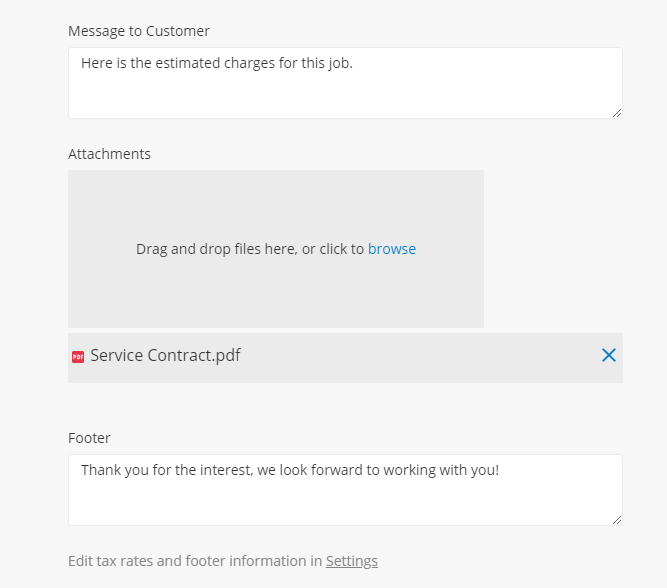The height and width of the screenshot is (588, 667).
Task: Open the Settings link
Action: 352,561
